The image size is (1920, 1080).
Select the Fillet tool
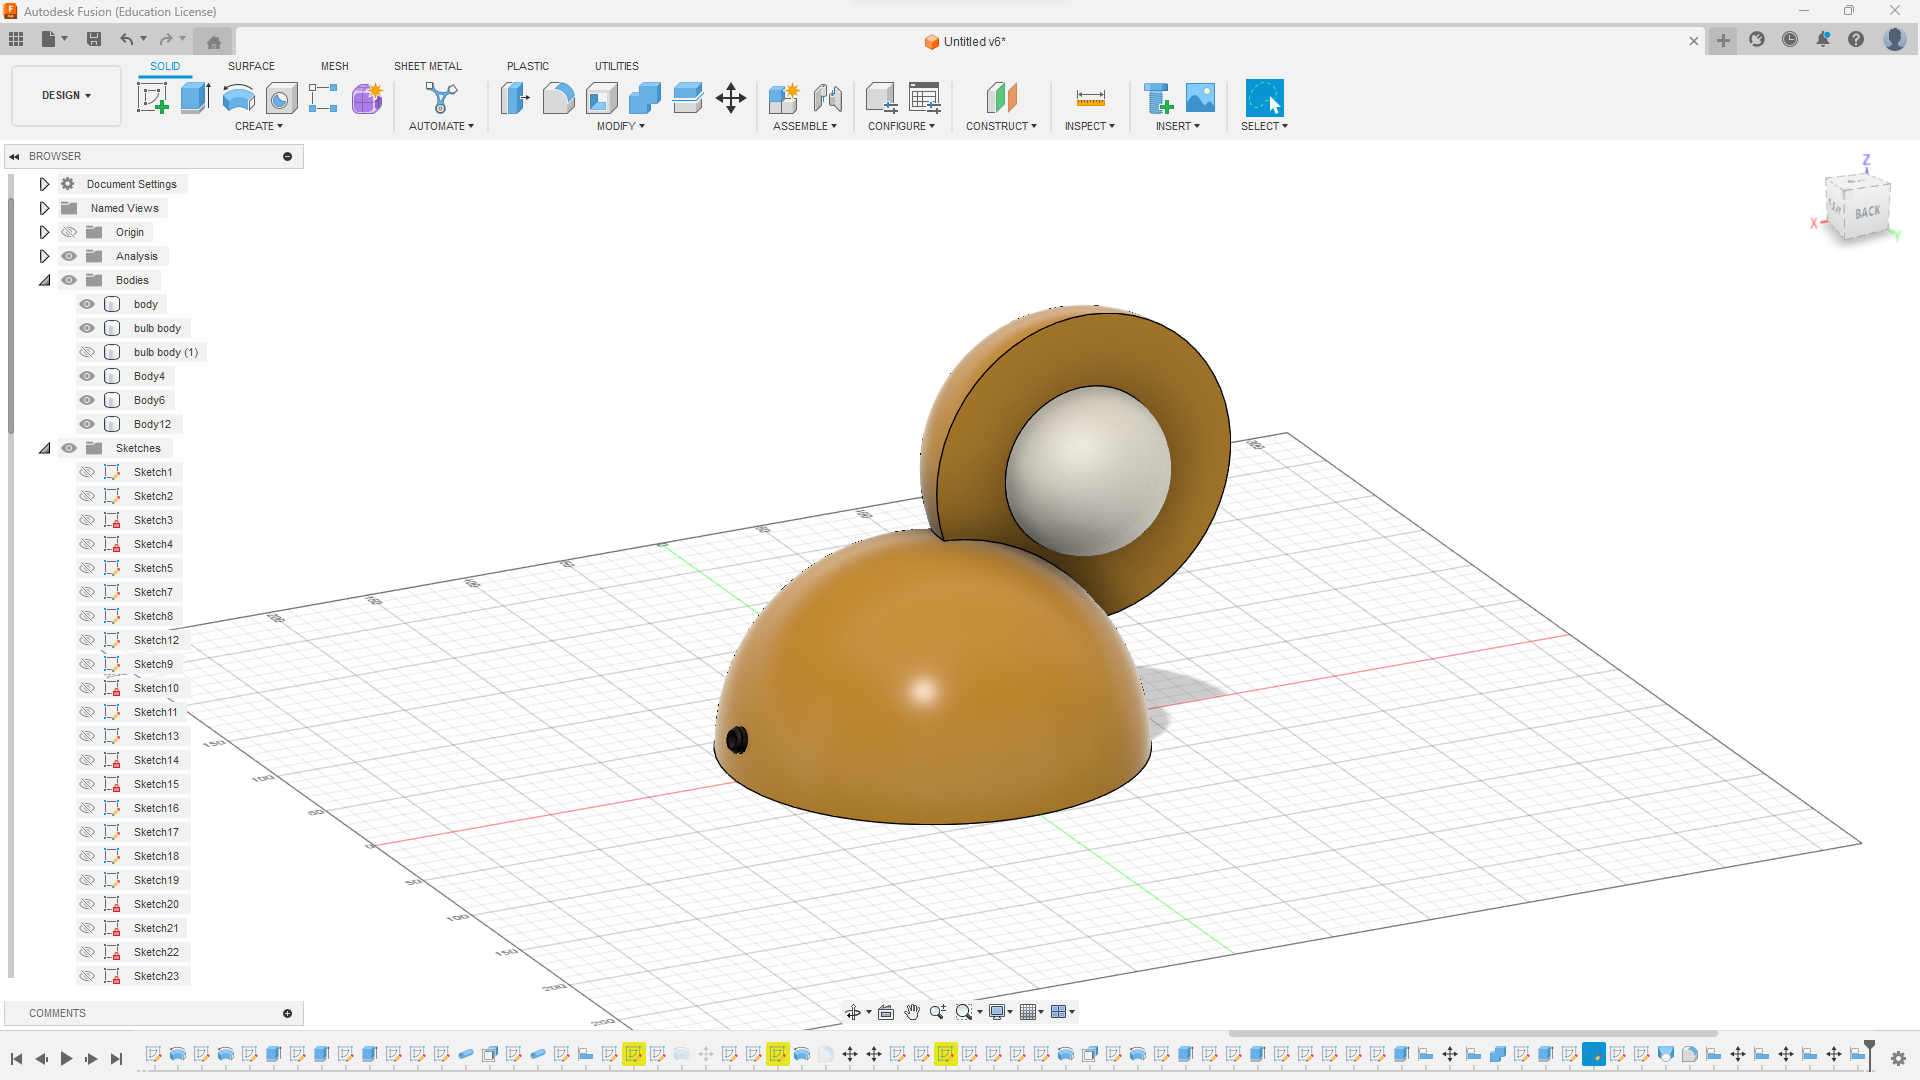(x=558, y=98)
